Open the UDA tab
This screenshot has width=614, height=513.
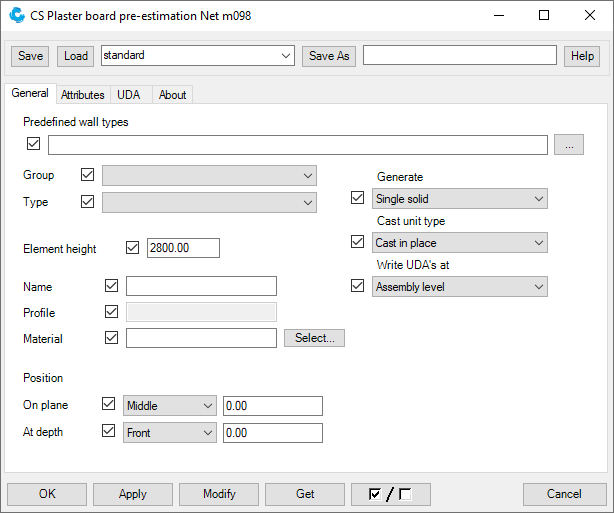coord(128,95)
